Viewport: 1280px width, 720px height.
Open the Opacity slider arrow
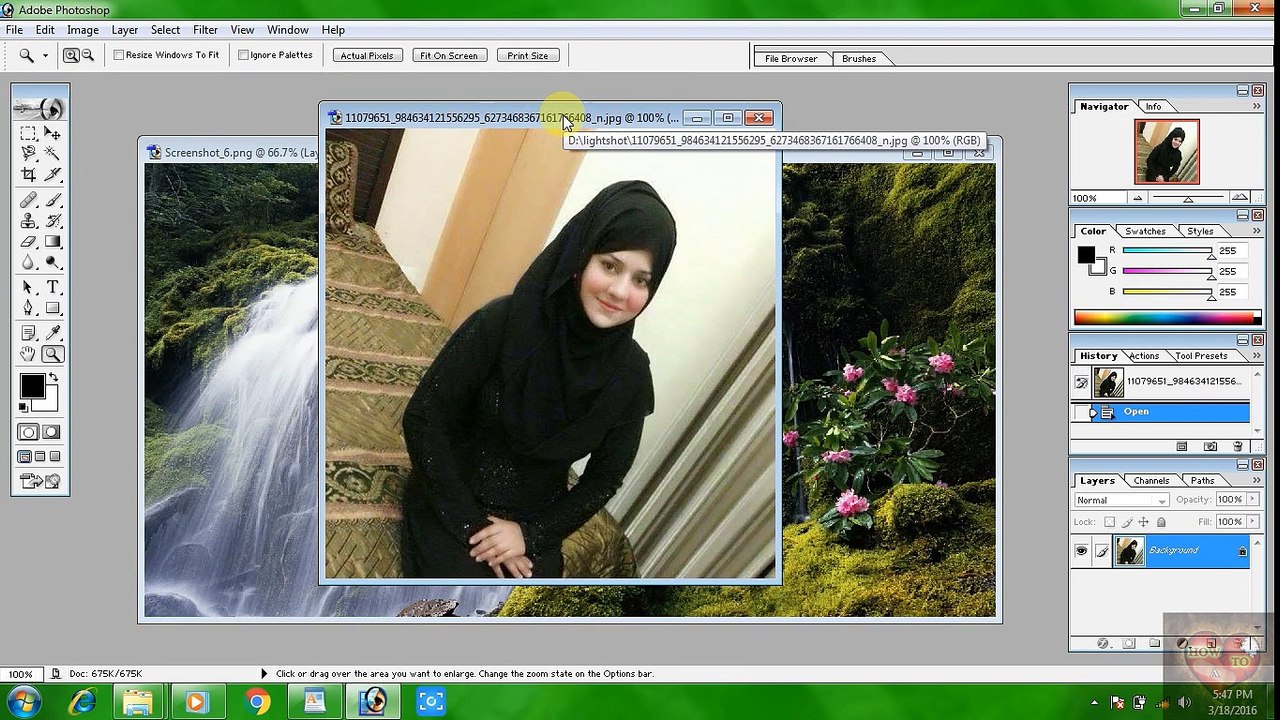tap(1251, 500)
